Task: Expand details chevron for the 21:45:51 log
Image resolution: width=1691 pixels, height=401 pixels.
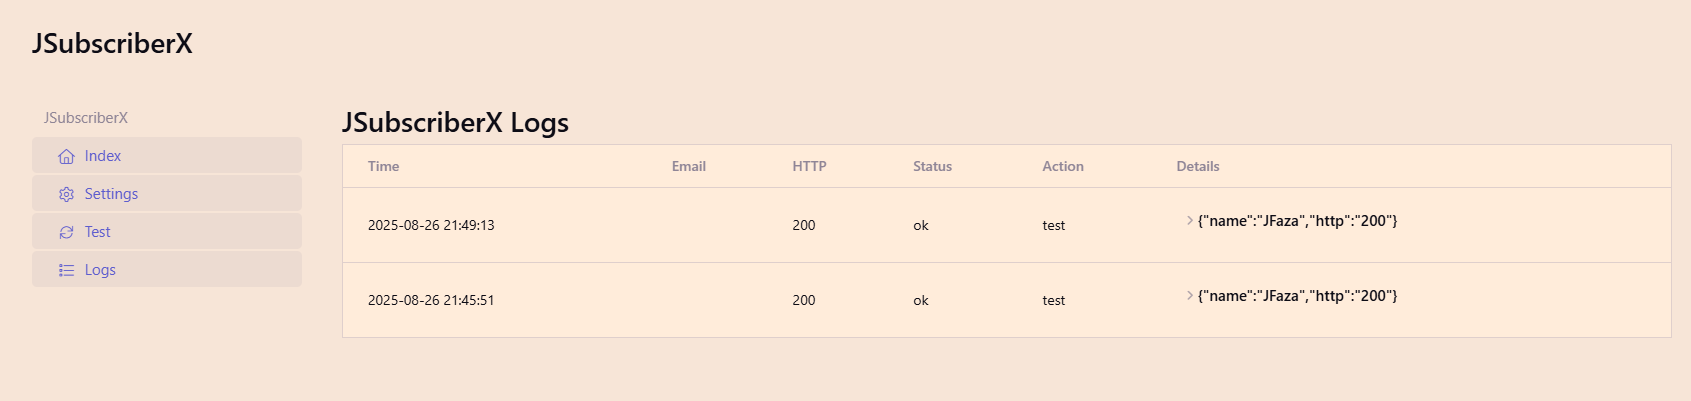Action: [1190, 296]
